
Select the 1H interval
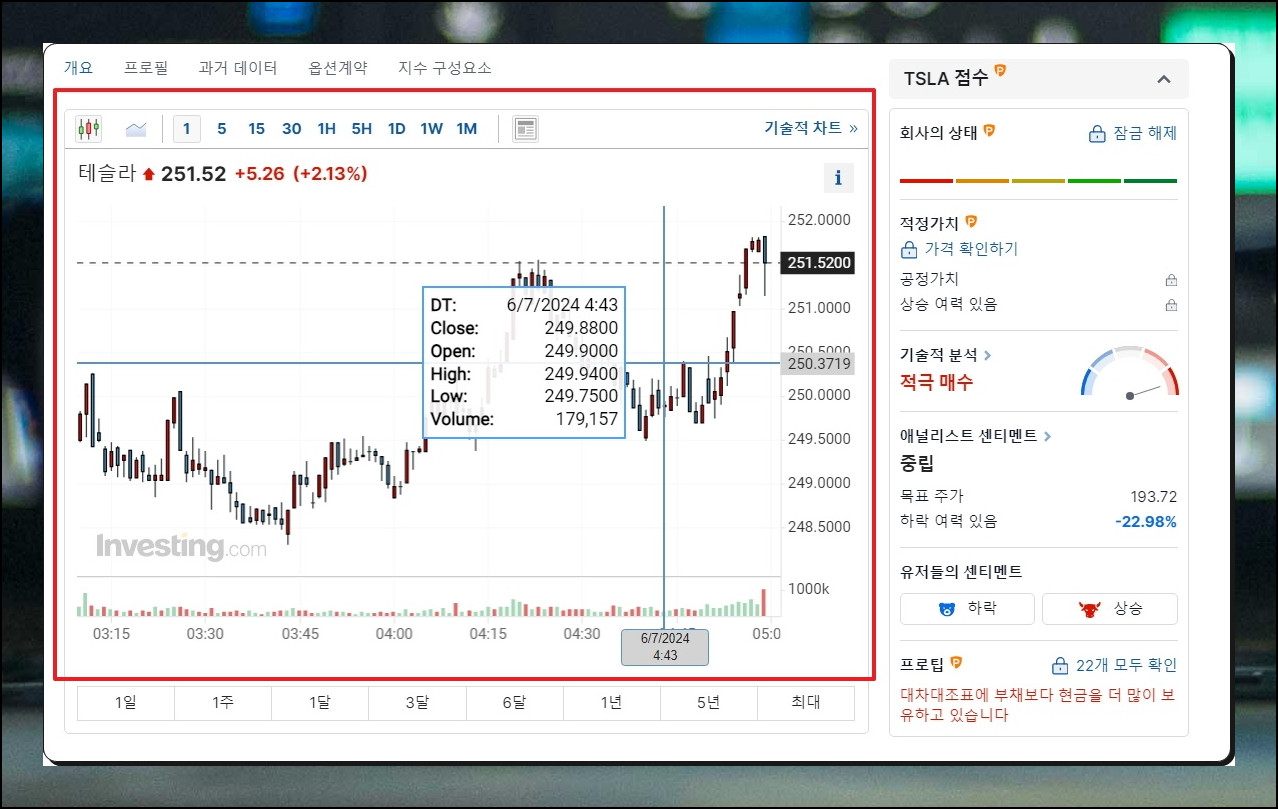coord(327,128)
